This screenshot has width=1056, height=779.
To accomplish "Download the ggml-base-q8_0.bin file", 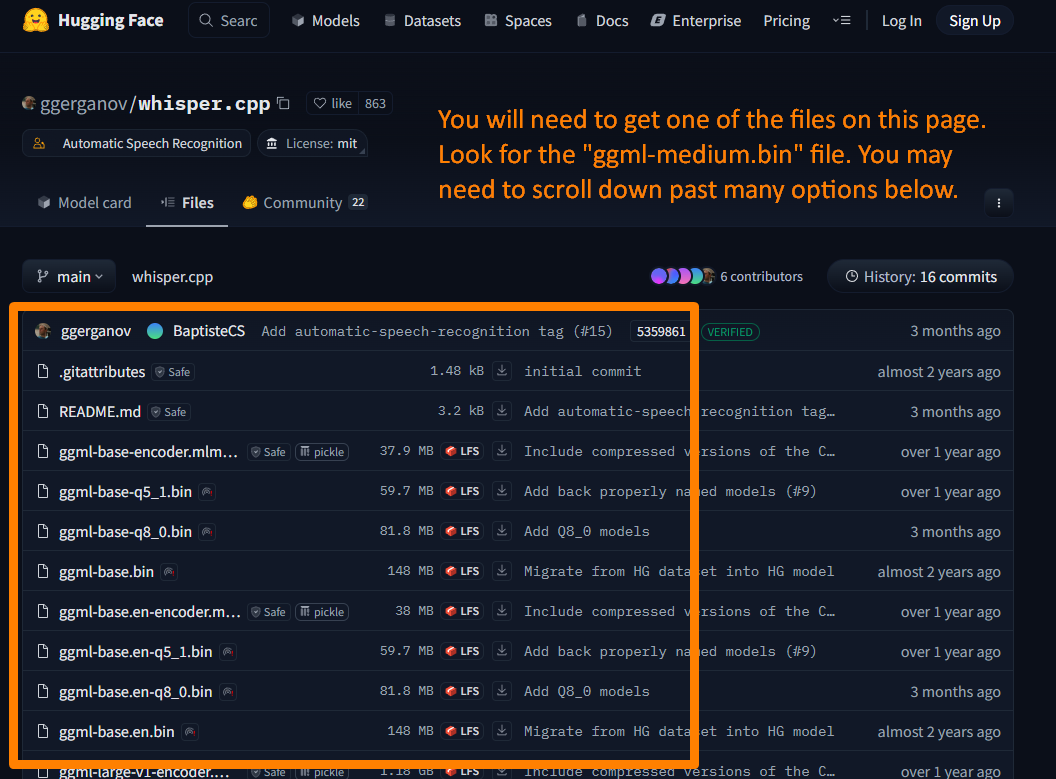I will point(501,531).
